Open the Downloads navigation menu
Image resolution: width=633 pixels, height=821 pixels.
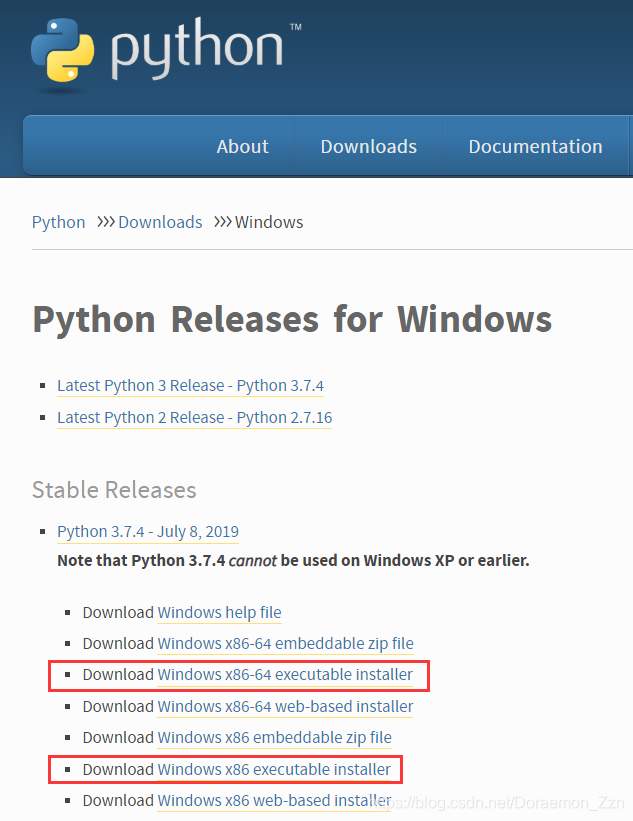point(369,147)
